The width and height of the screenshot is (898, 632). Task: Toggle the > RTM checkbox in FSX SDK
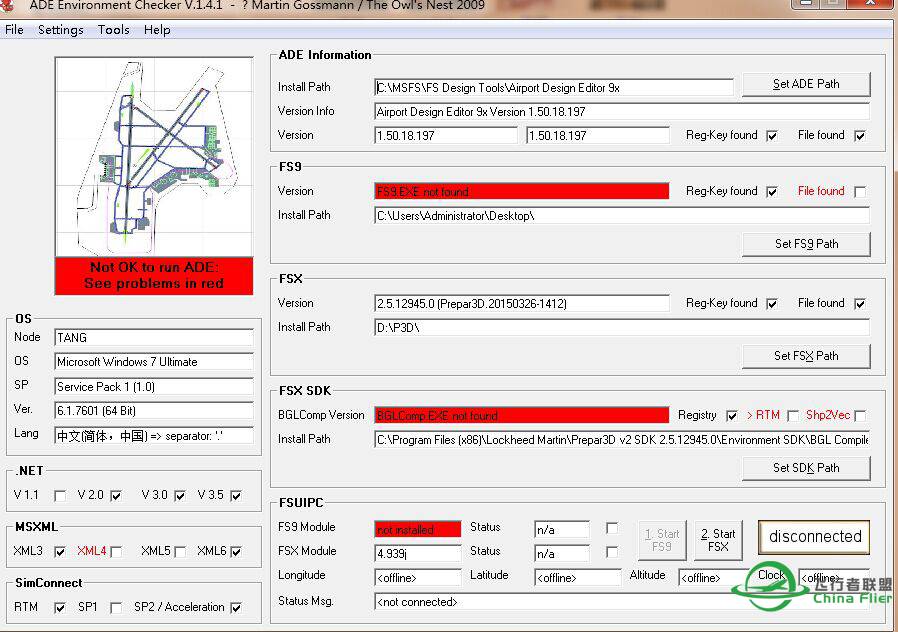pos(793,416)
